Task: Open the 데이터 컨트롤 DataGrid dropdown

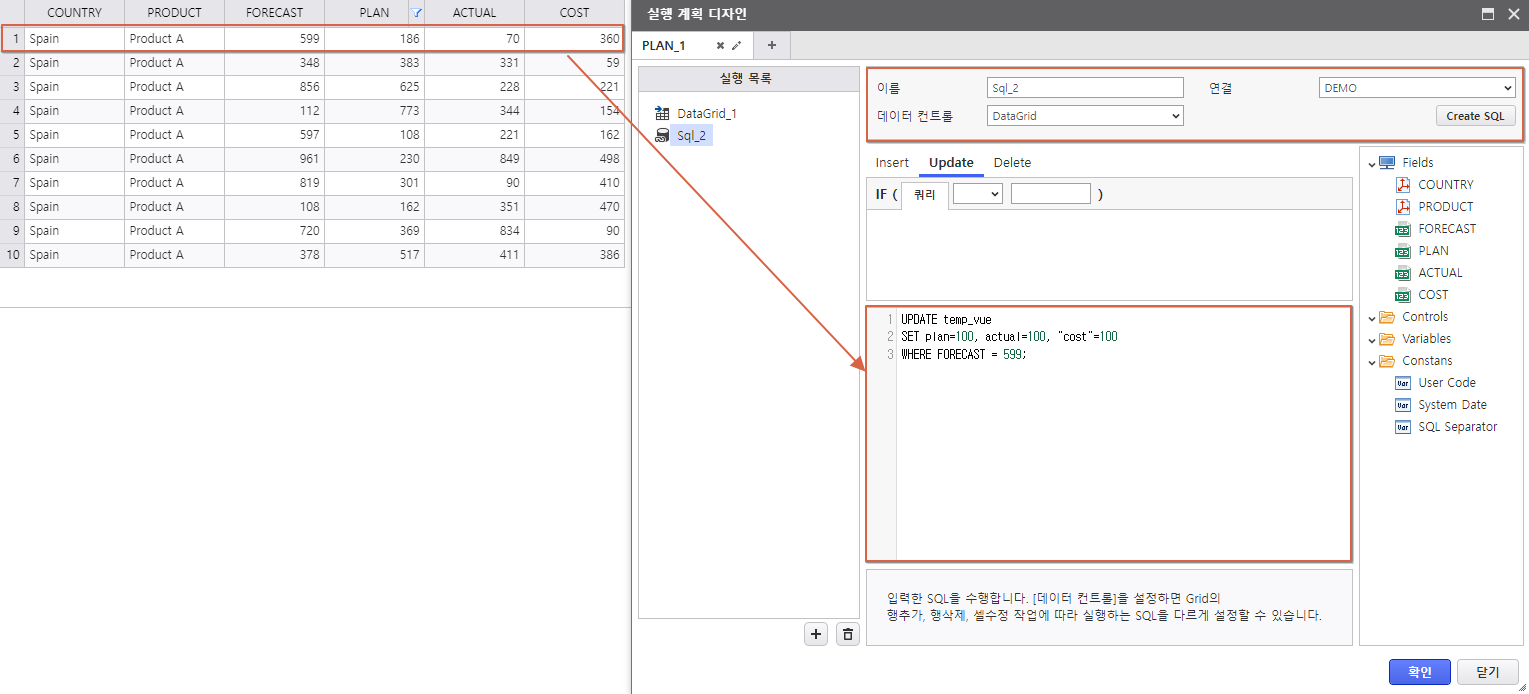Action: (x=1084, y=116)
